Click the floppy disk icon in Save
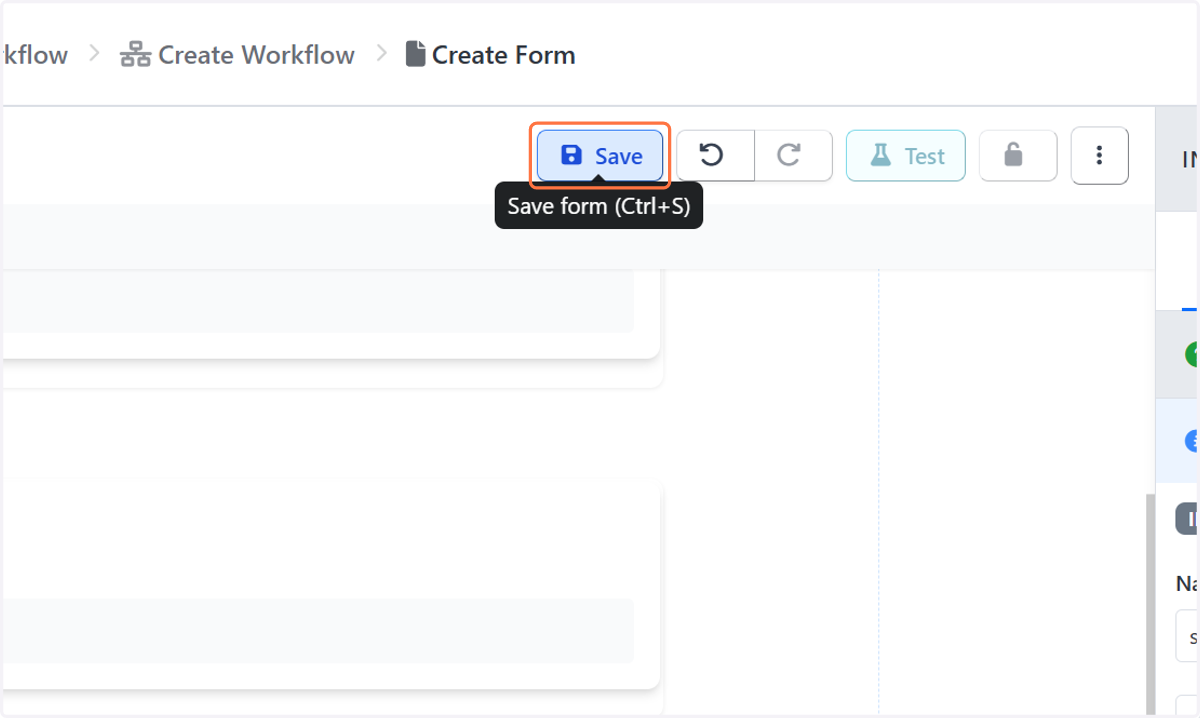1200x718 pixels. tap(571, 155)
